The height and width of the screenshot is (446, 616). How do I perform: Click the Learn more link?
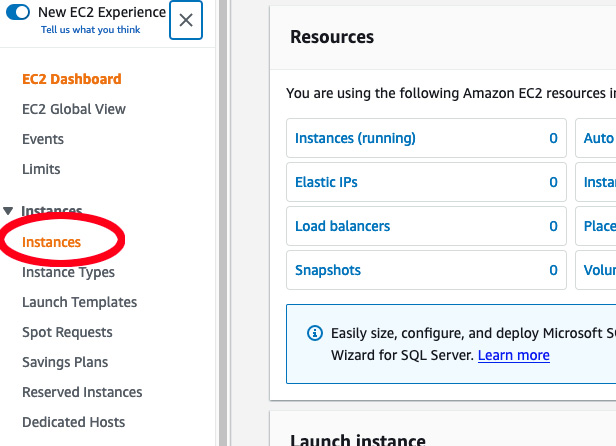[x=513, y=355]
